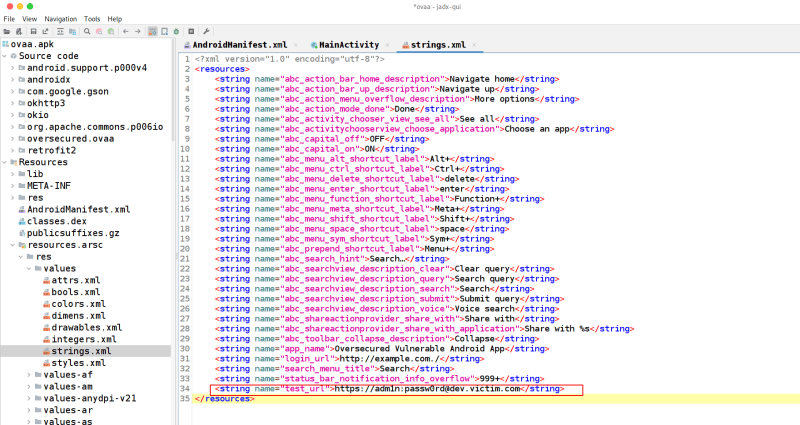Select strings.xml in the tree
Viewport: 800px width, 425px height.
pos(81,351)
